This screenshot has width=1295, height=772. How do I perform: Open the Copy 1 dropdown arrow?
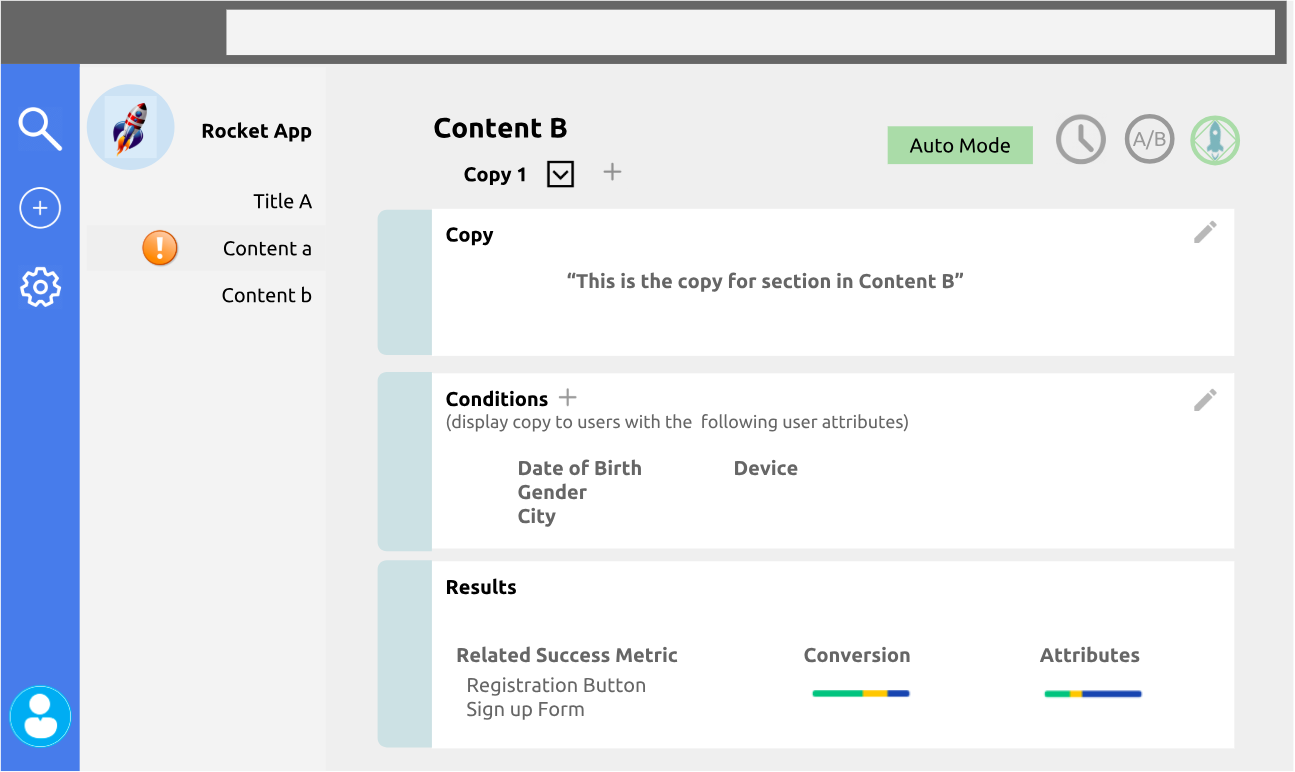[561, 174]
